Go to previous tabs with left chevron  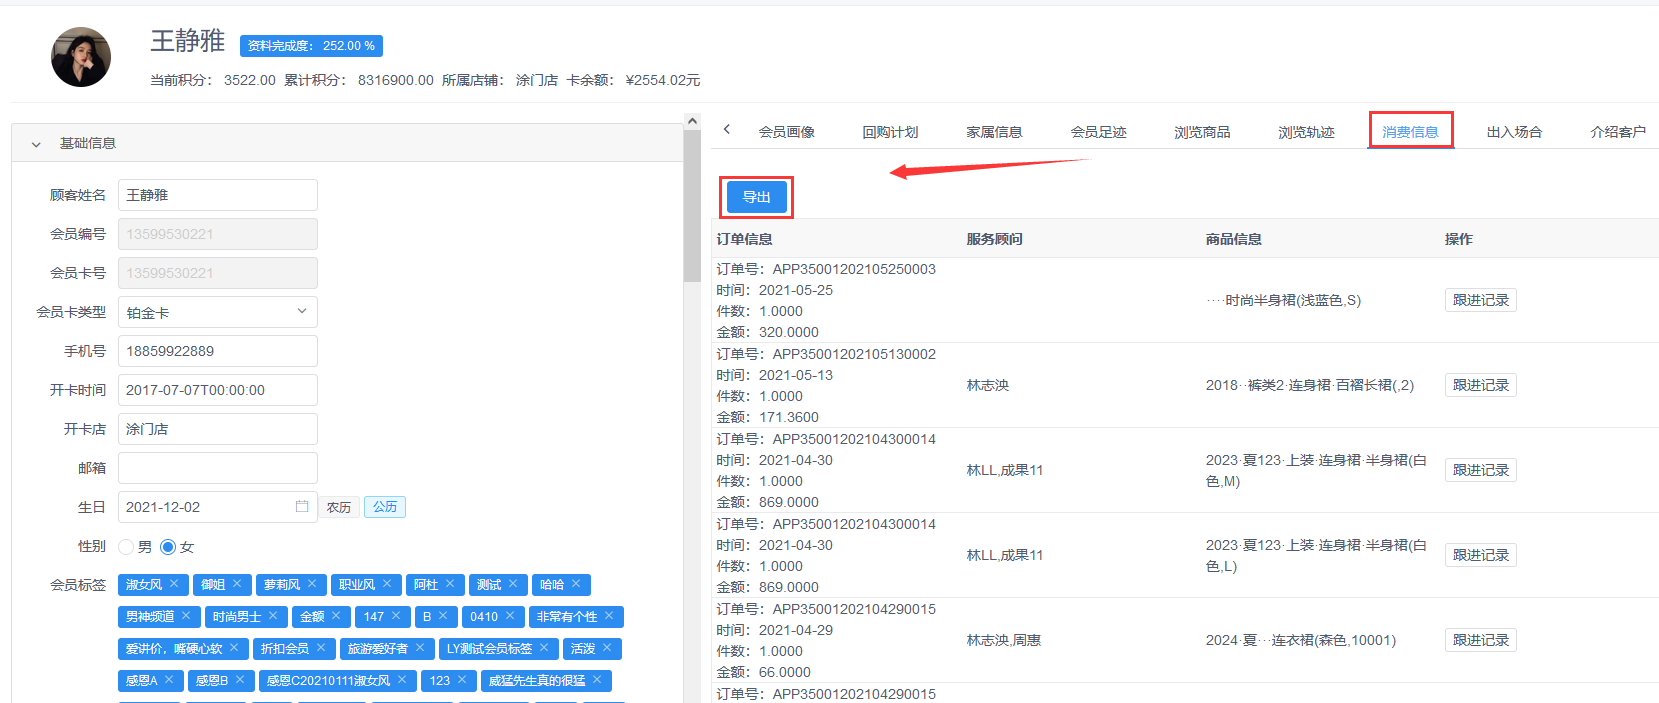pyautogui.click(x=727, y=129)
